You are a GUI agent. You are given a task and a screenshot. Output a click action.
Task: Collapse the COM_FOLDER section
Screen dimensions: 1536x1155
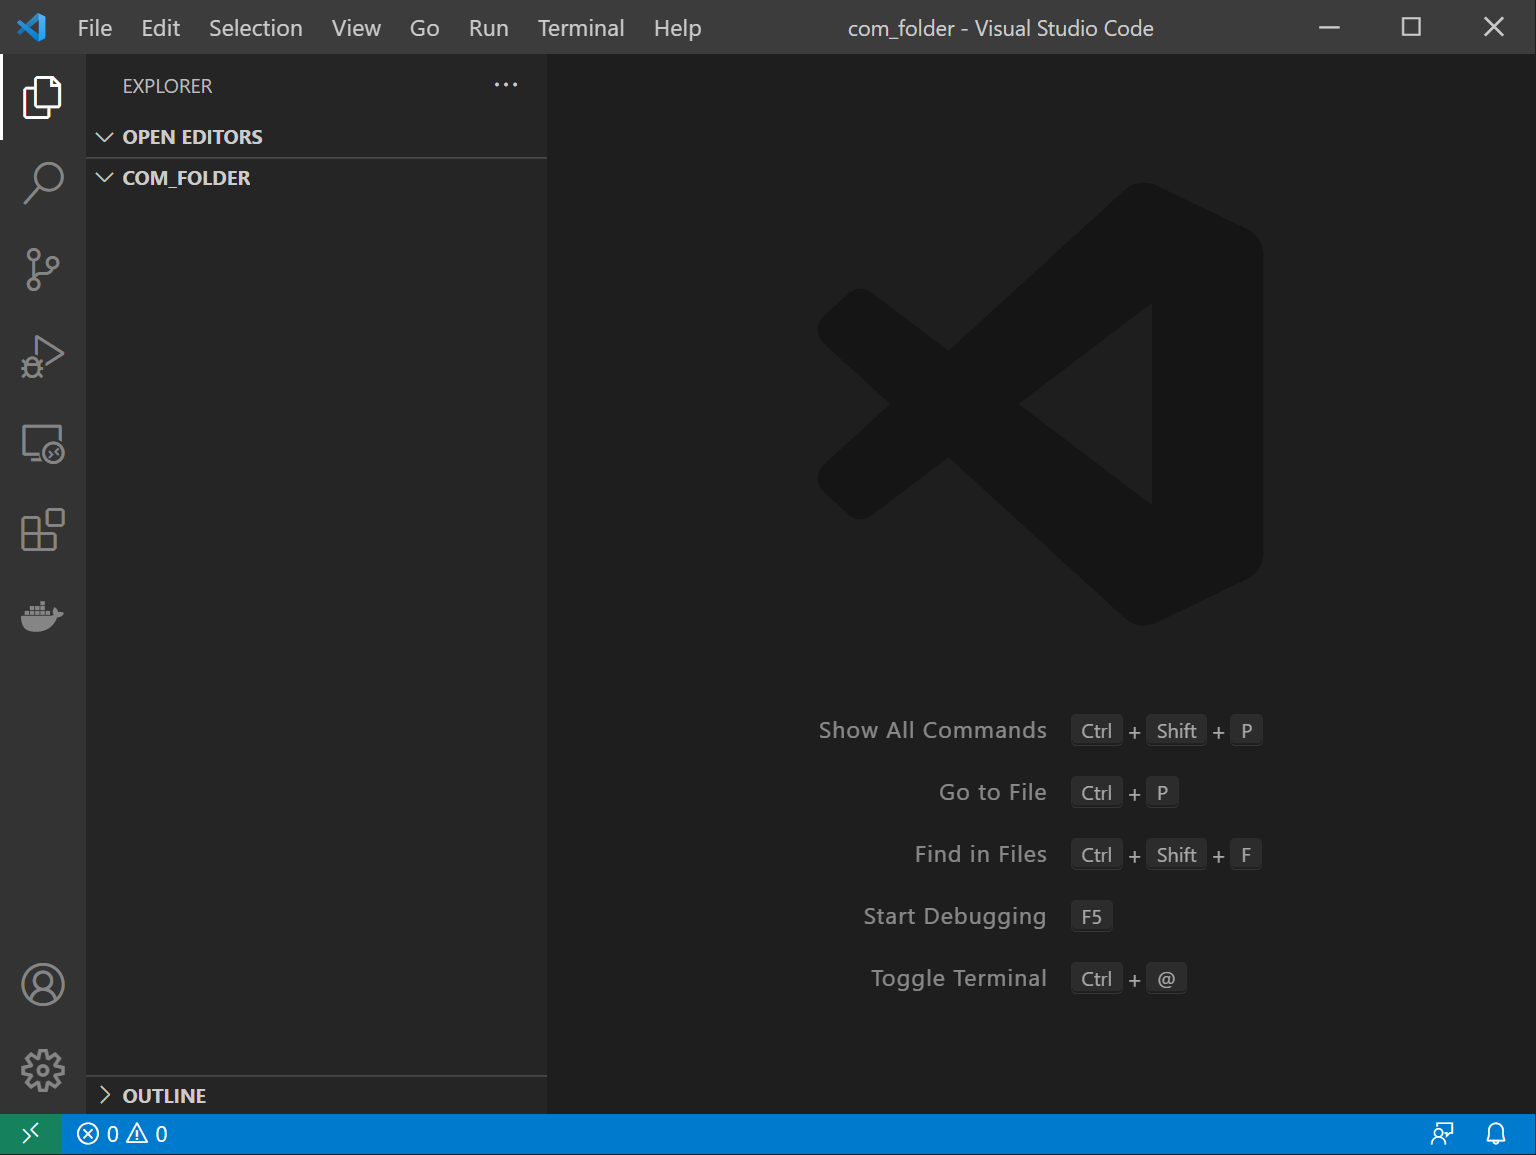(316, 178)
